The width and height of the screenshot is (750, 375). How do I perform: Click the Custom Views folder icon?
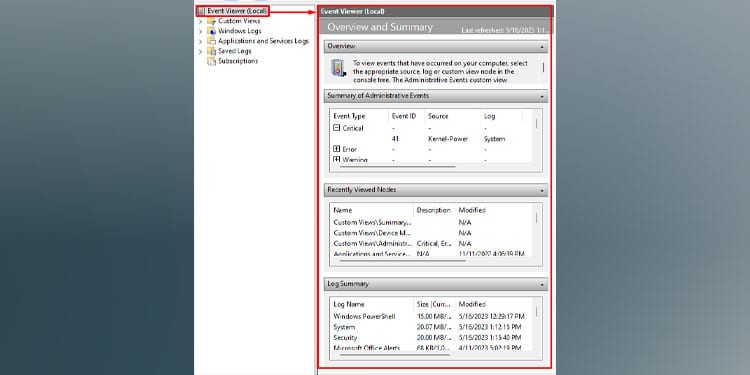click(x=211, y=21)
